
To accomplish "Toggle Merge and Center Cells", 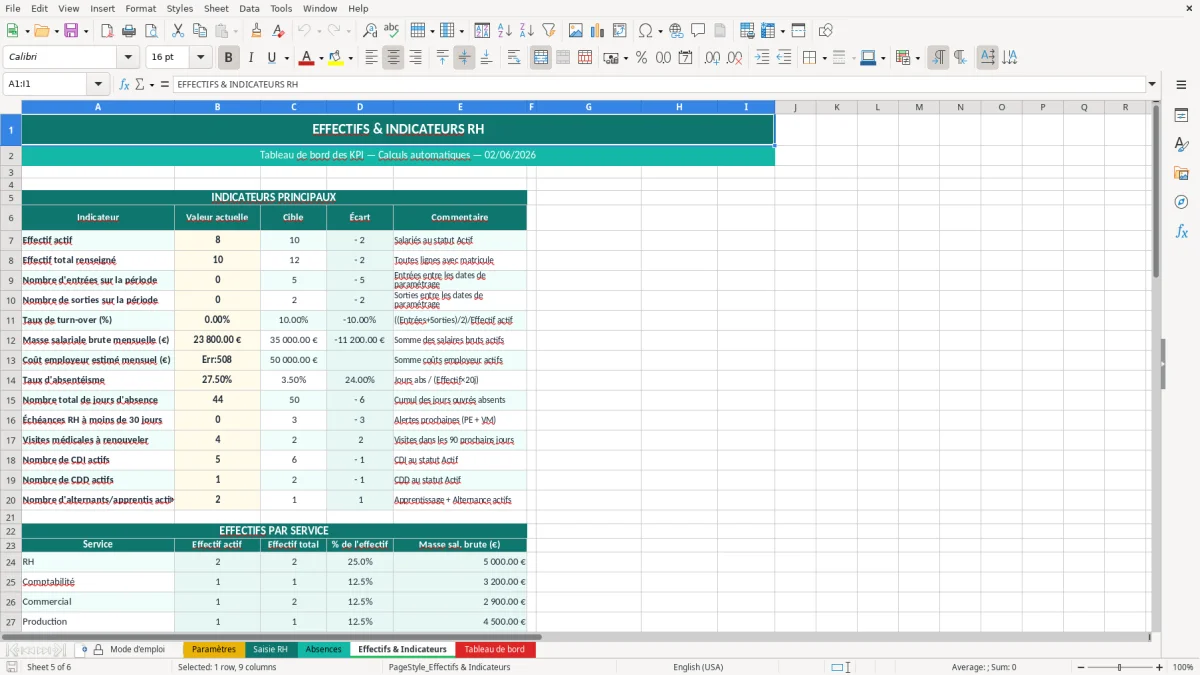I will point(540,58).
